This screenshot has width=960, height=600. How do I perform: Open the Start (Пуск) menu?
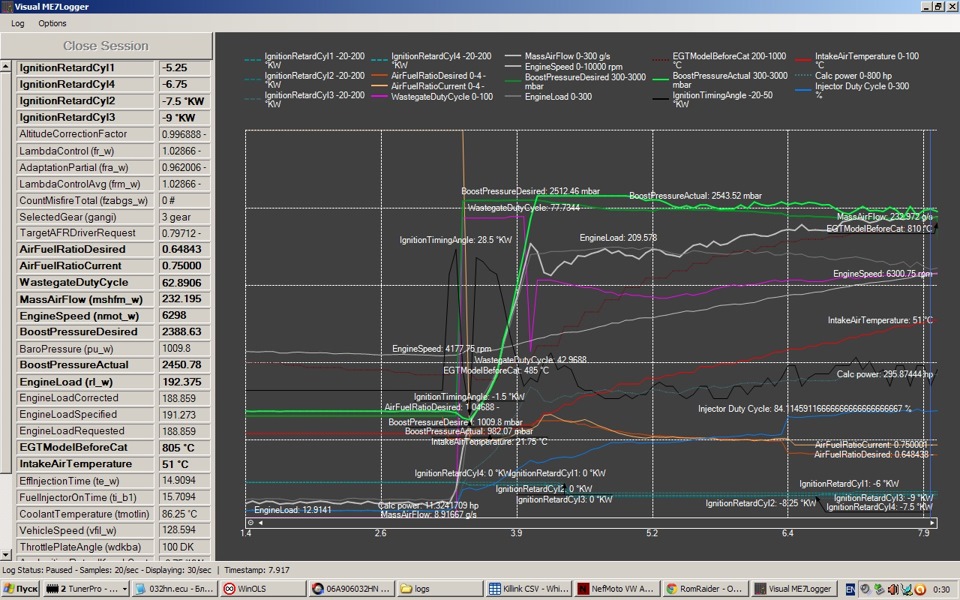22,589
